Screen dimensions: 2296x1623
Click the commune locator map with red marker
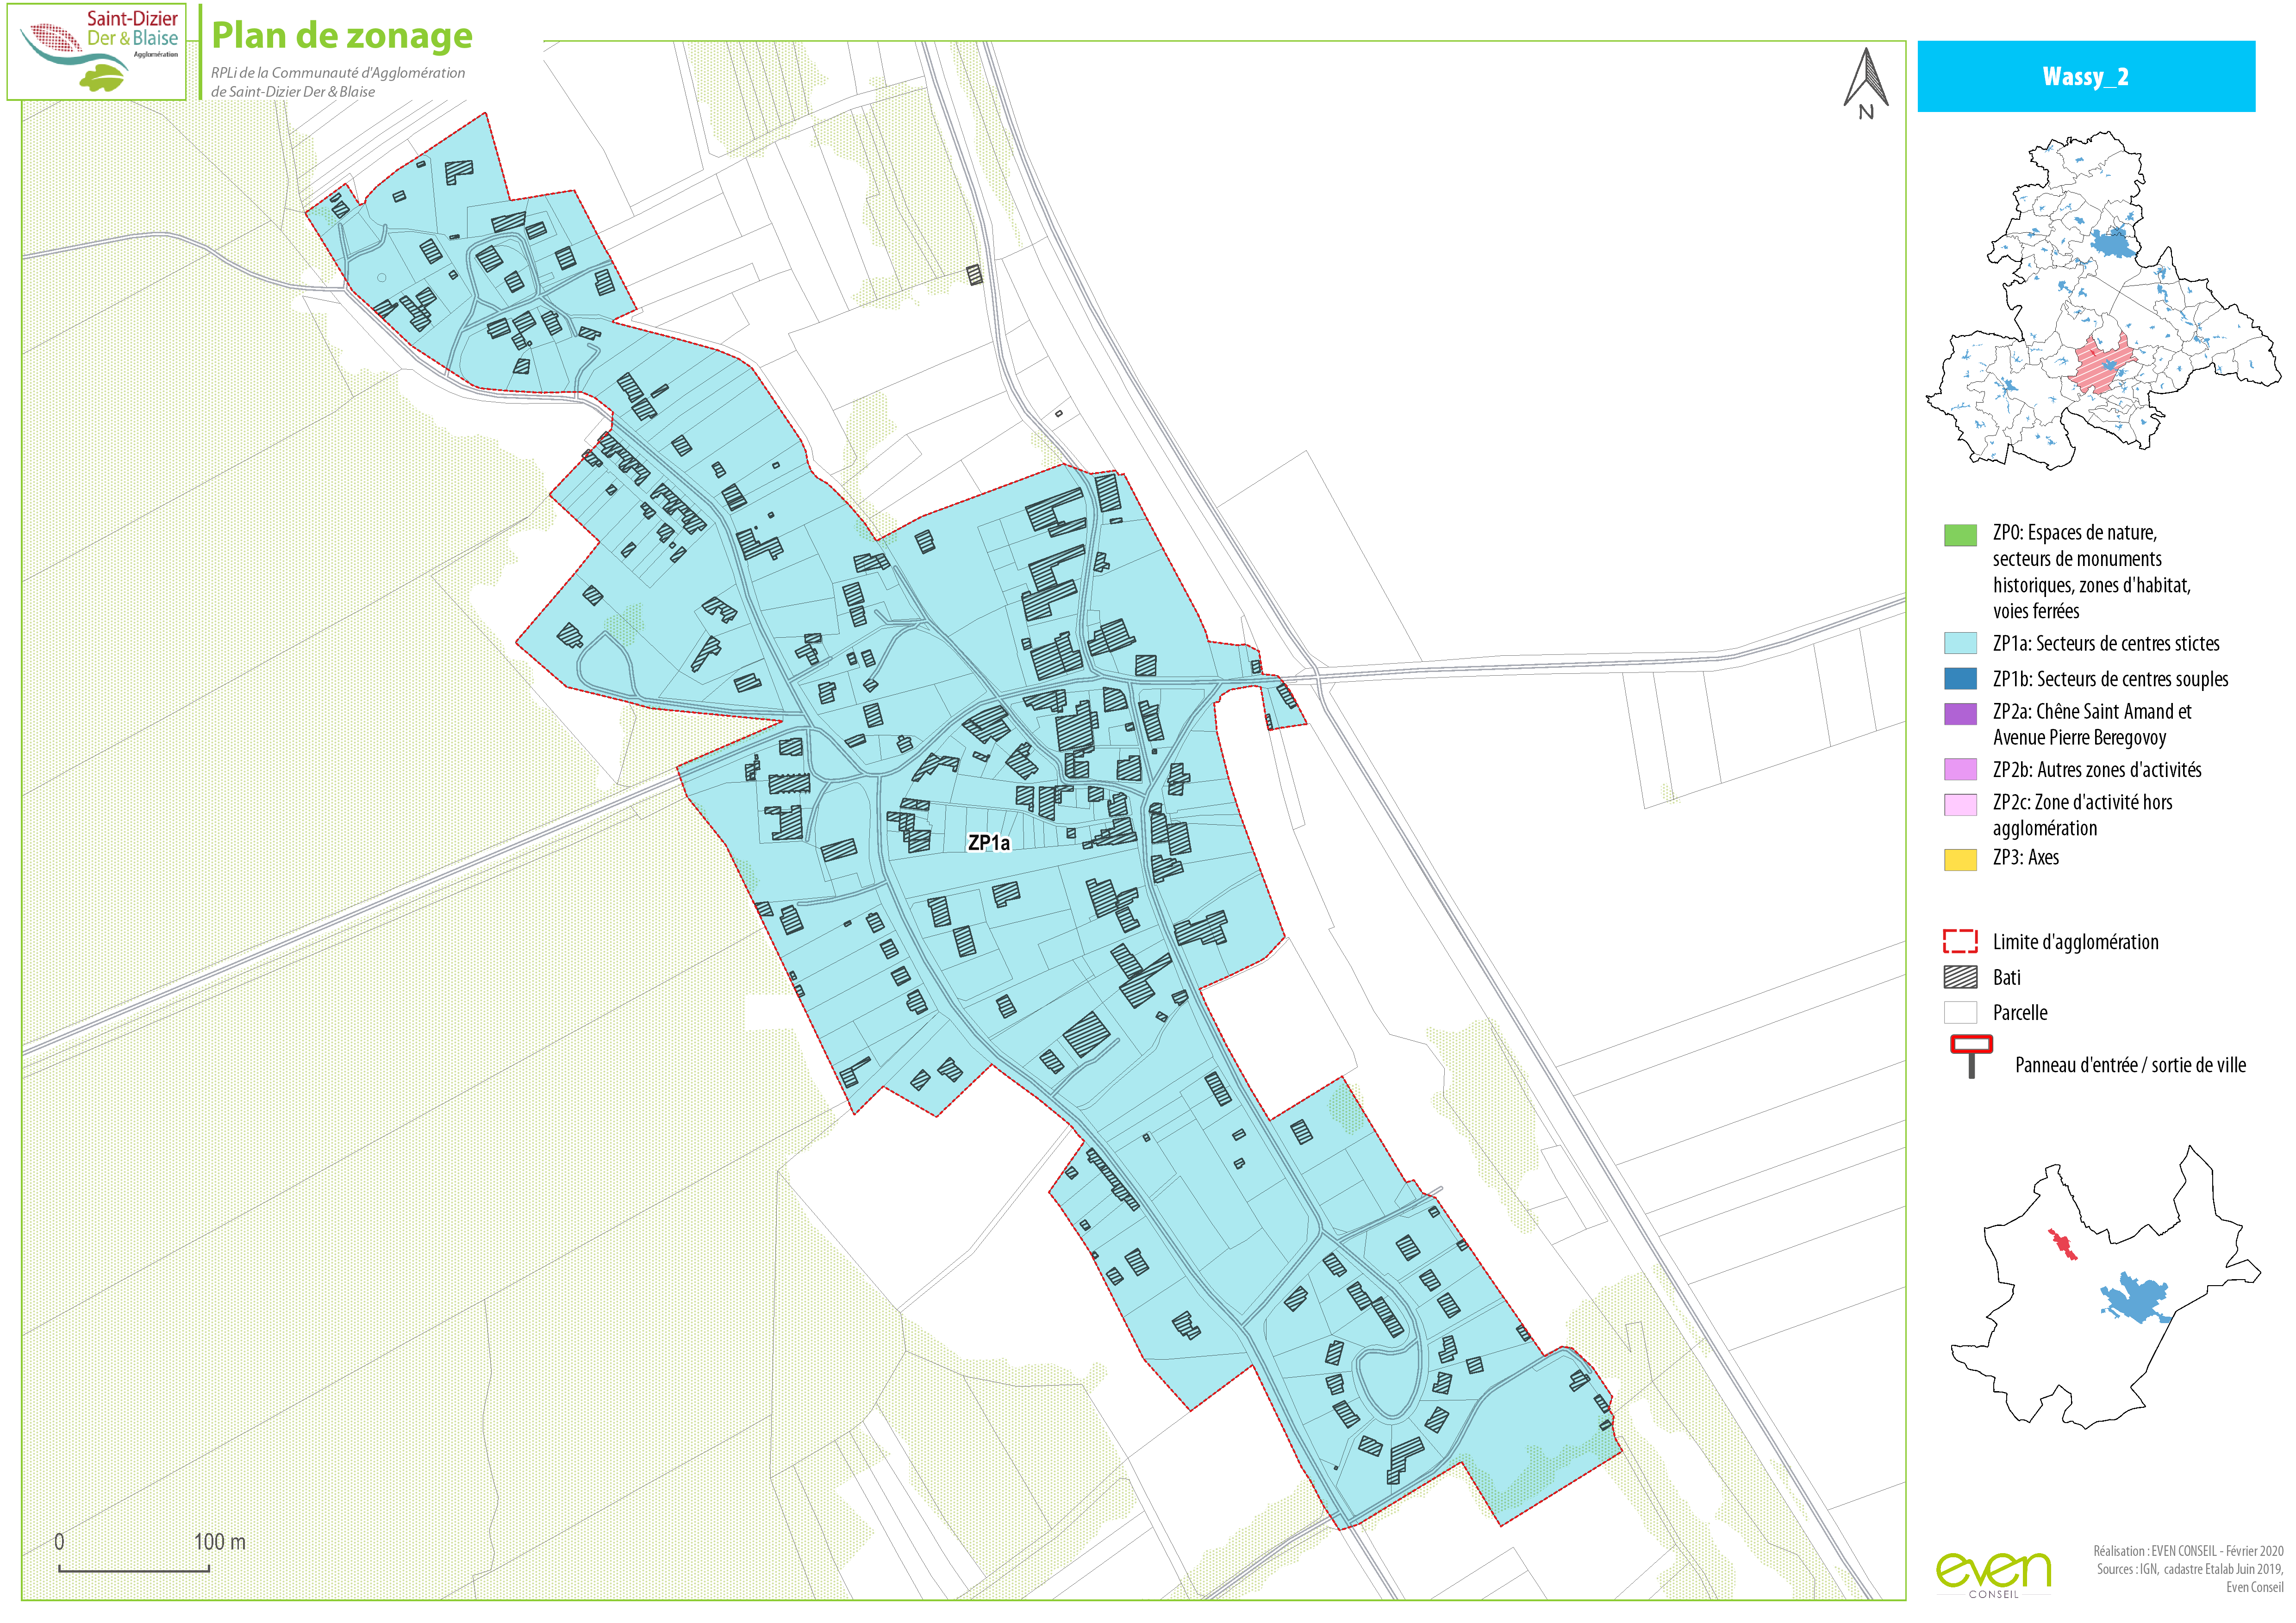coord(2104,1286)
